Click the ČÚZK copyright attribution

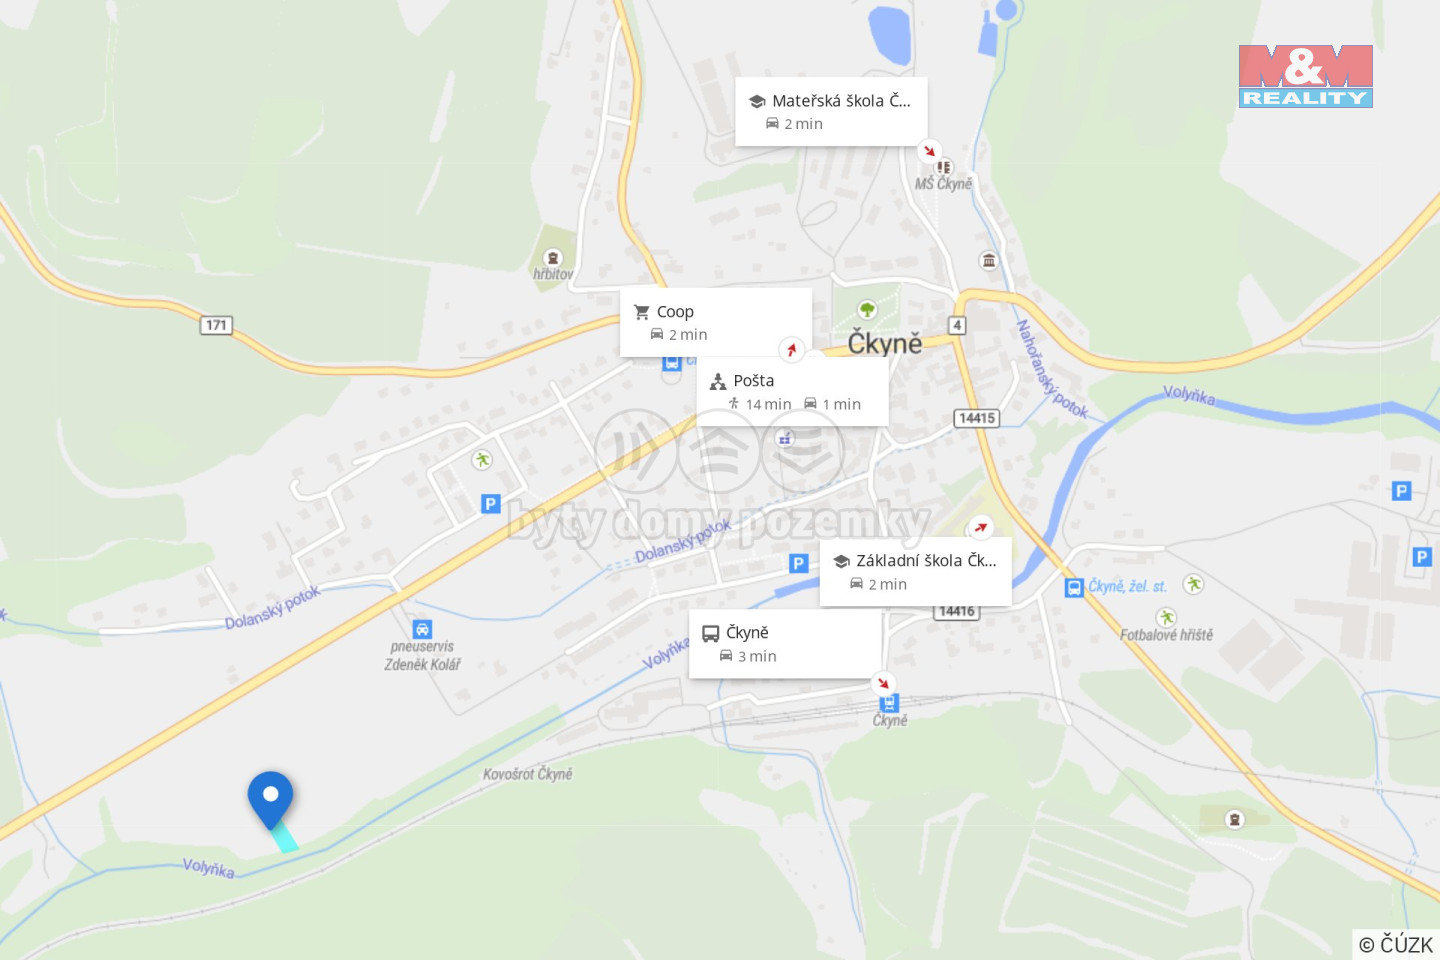point(1396,944)
